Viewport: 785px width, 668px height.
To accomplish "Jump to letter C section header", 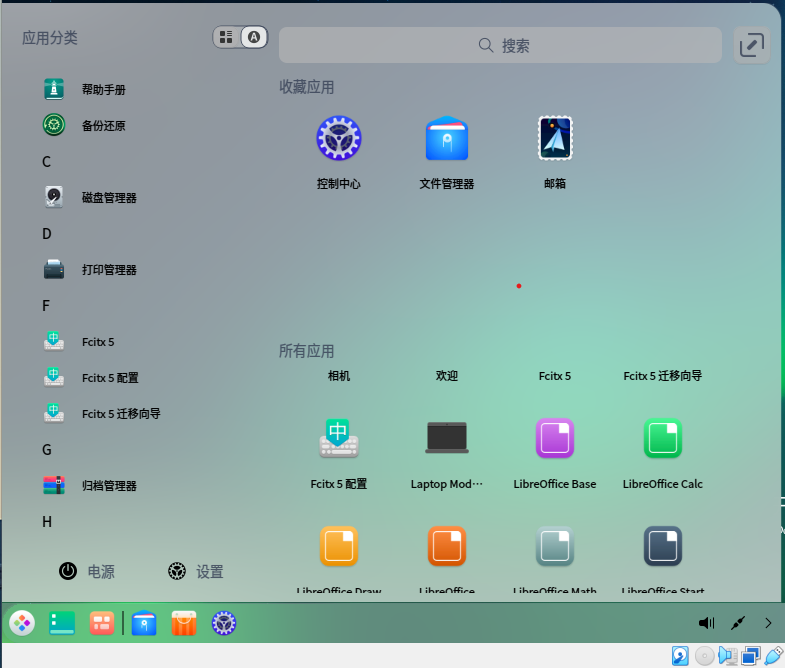I will click(47, 162).
